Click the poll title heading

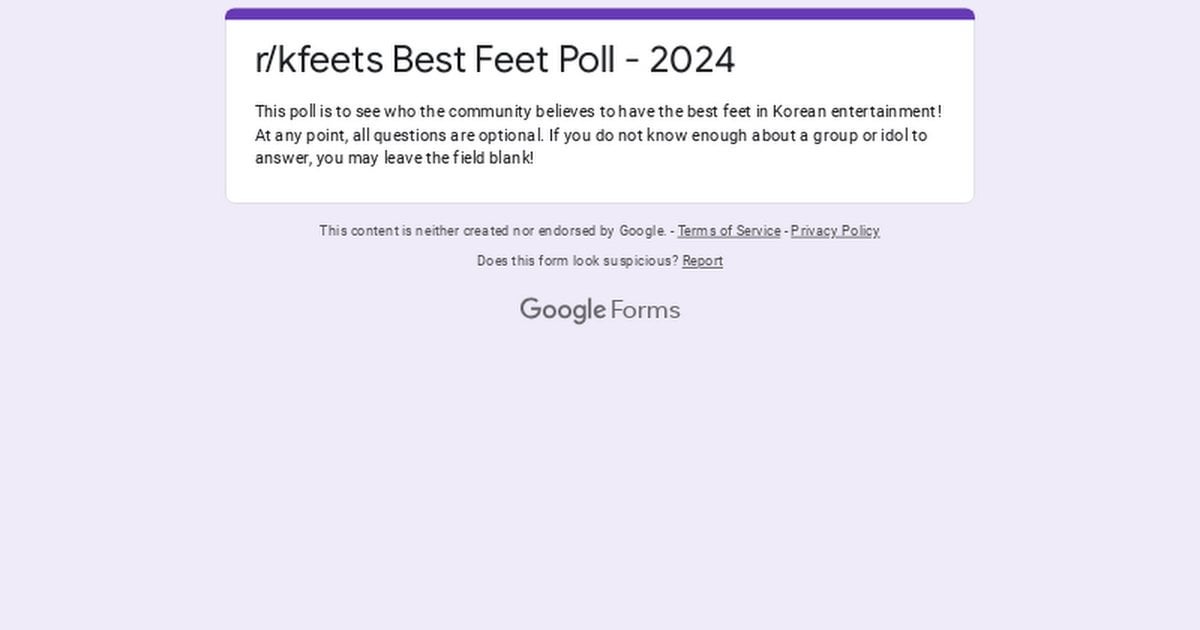495,60
